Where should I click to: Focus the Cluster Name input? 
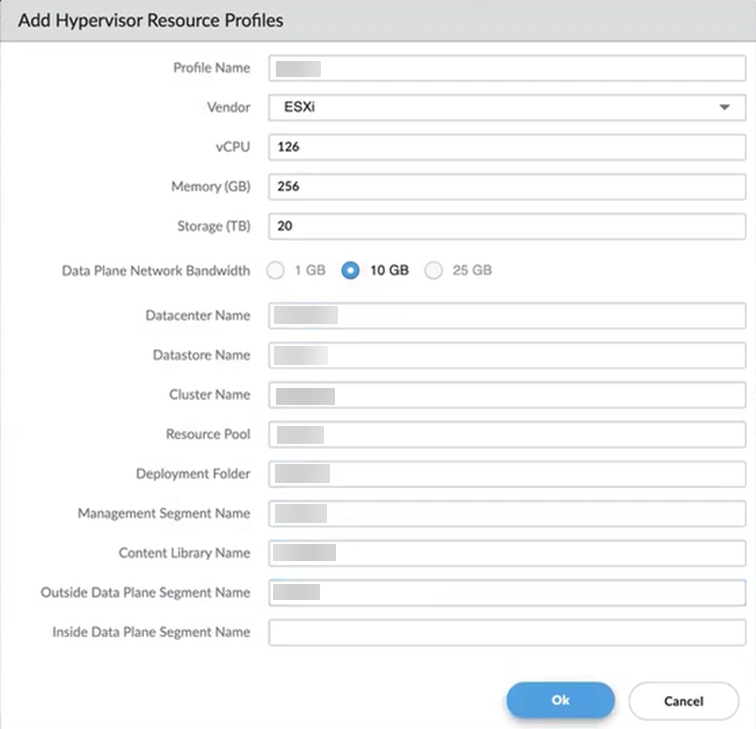click(x=506, y=395)
